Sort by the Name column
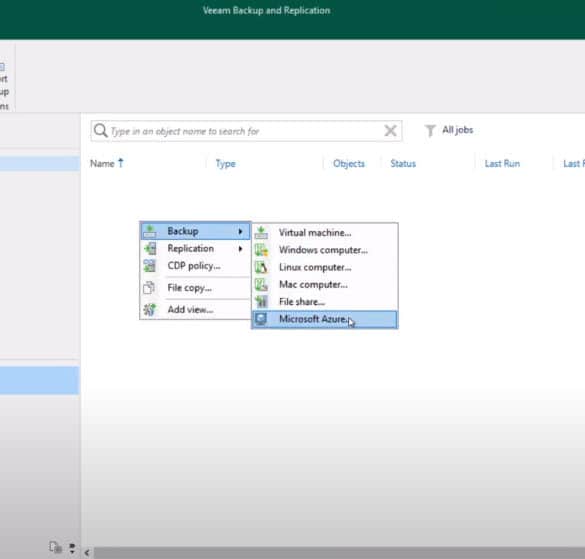585x559 pixels. 102,163
